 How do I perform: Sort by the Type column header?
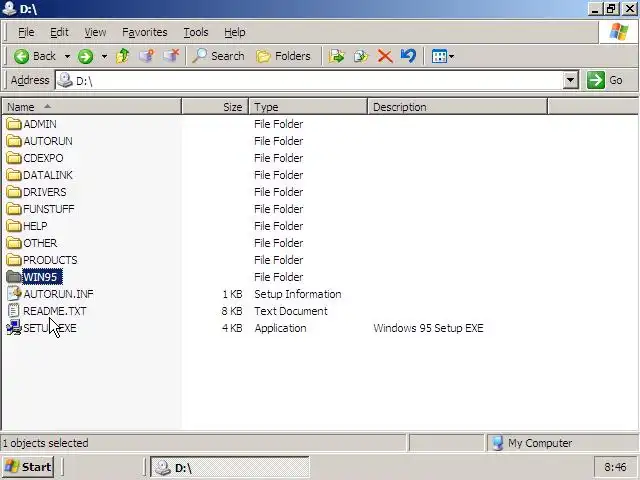[x=308, y=107]
